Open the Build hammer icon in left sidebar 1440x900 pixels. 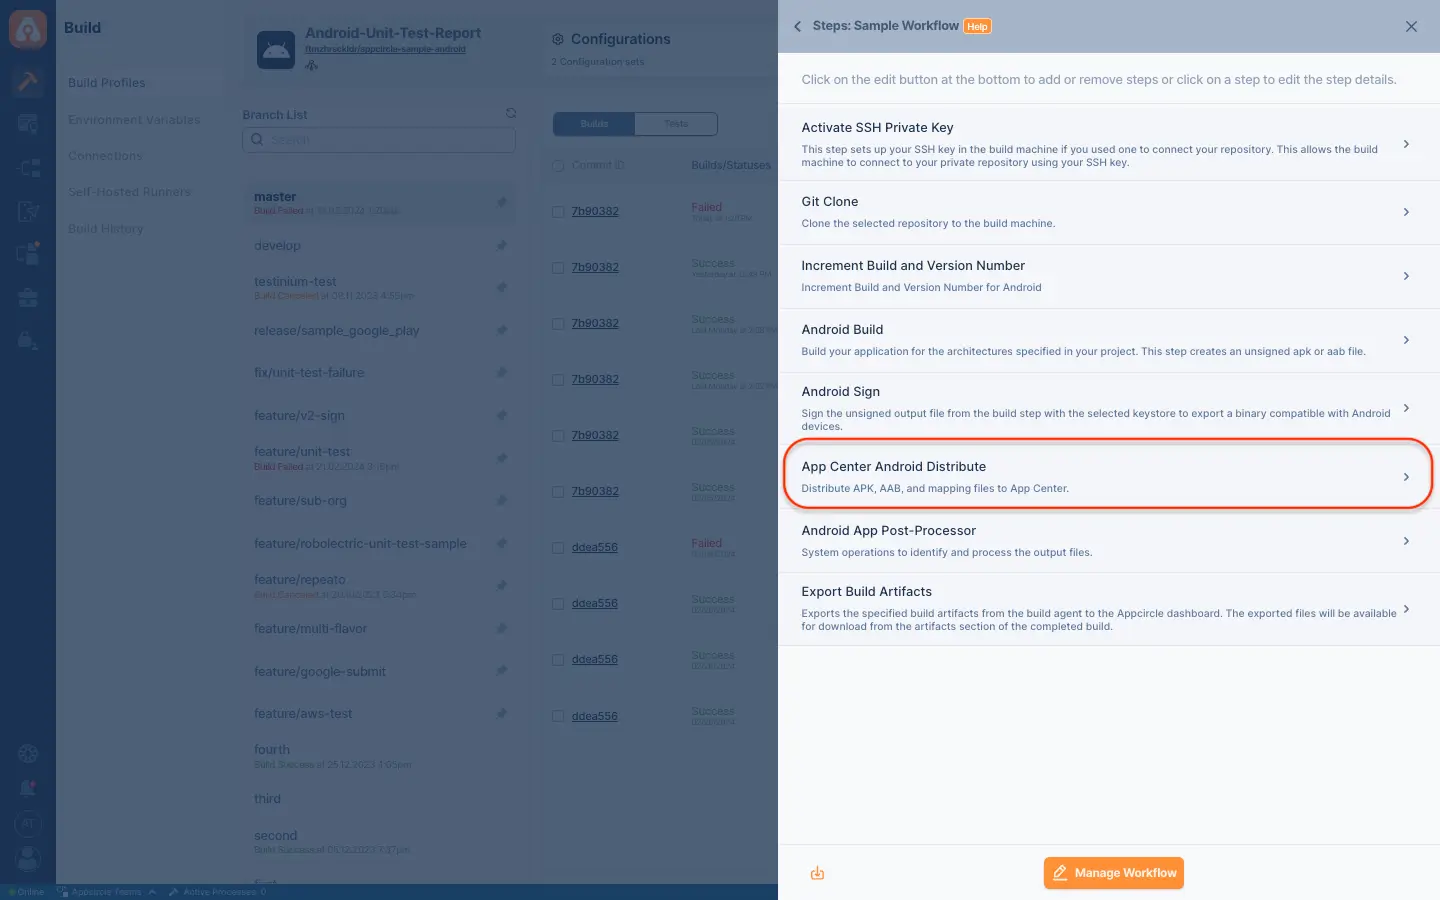(x=28, y=81)
